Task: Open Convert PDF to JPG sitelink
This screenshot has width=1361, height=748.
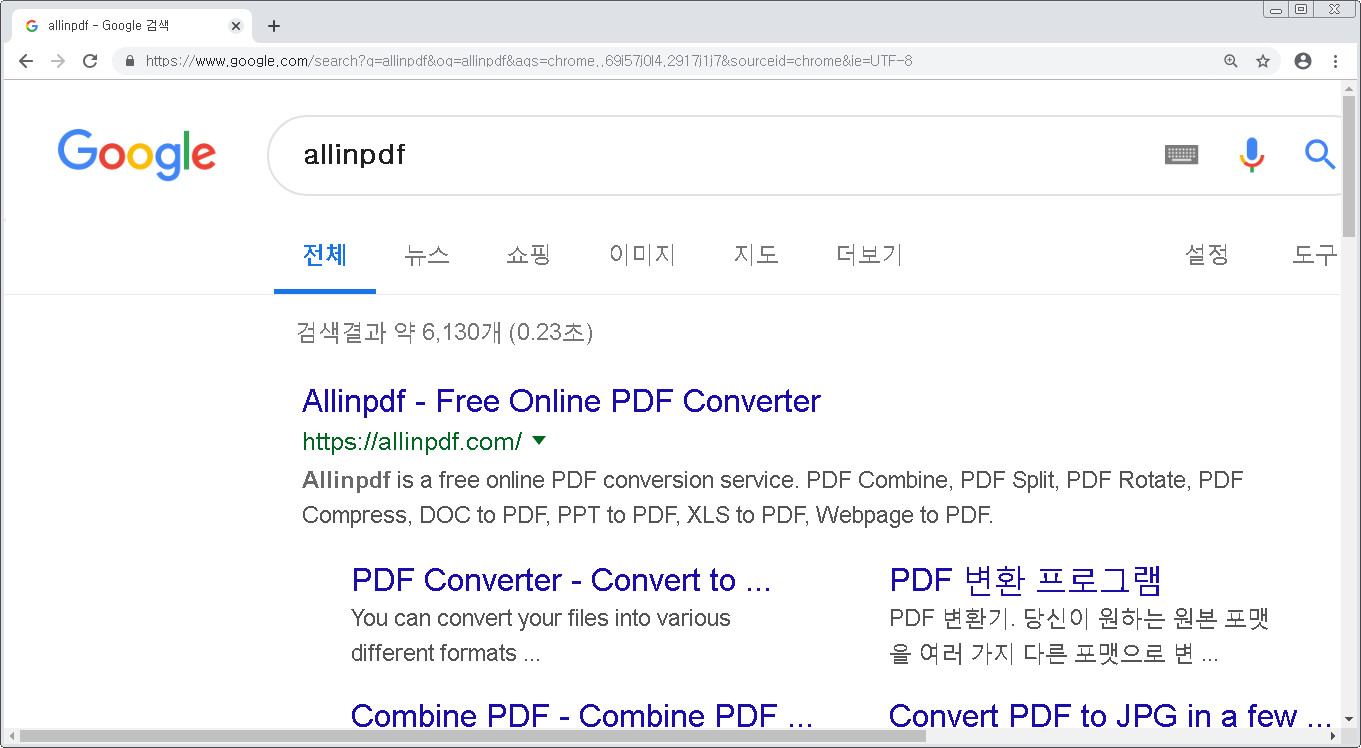Action: (1110, 716)
